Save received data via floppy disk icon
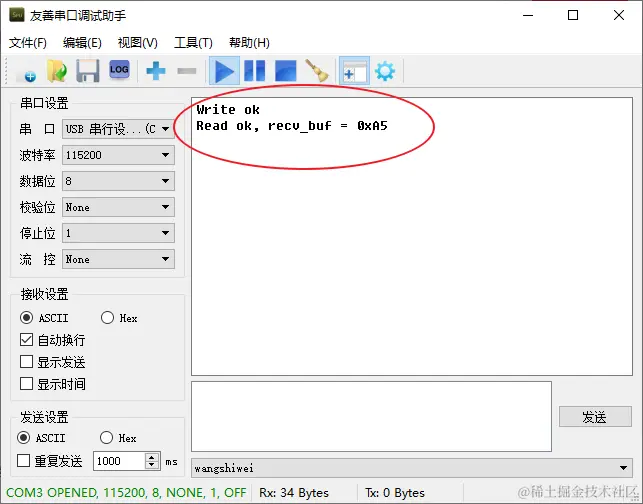Viewport: 643px width, 504px height. click(x=88, y=71)
